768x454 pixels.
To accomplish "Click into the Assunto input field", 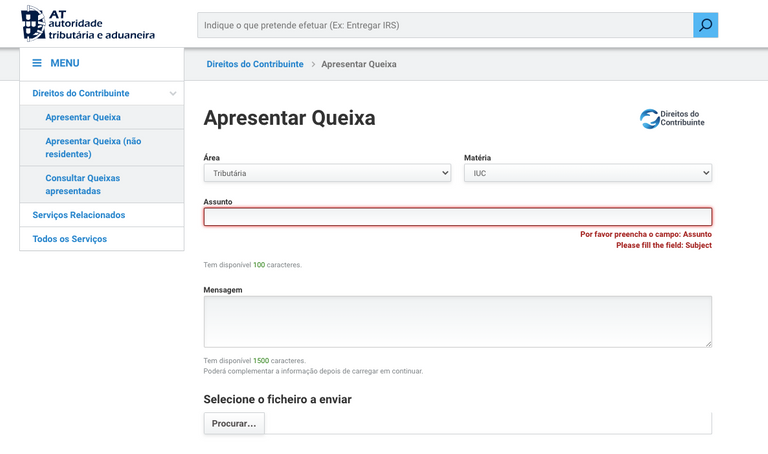I will [x=457, y=217].
